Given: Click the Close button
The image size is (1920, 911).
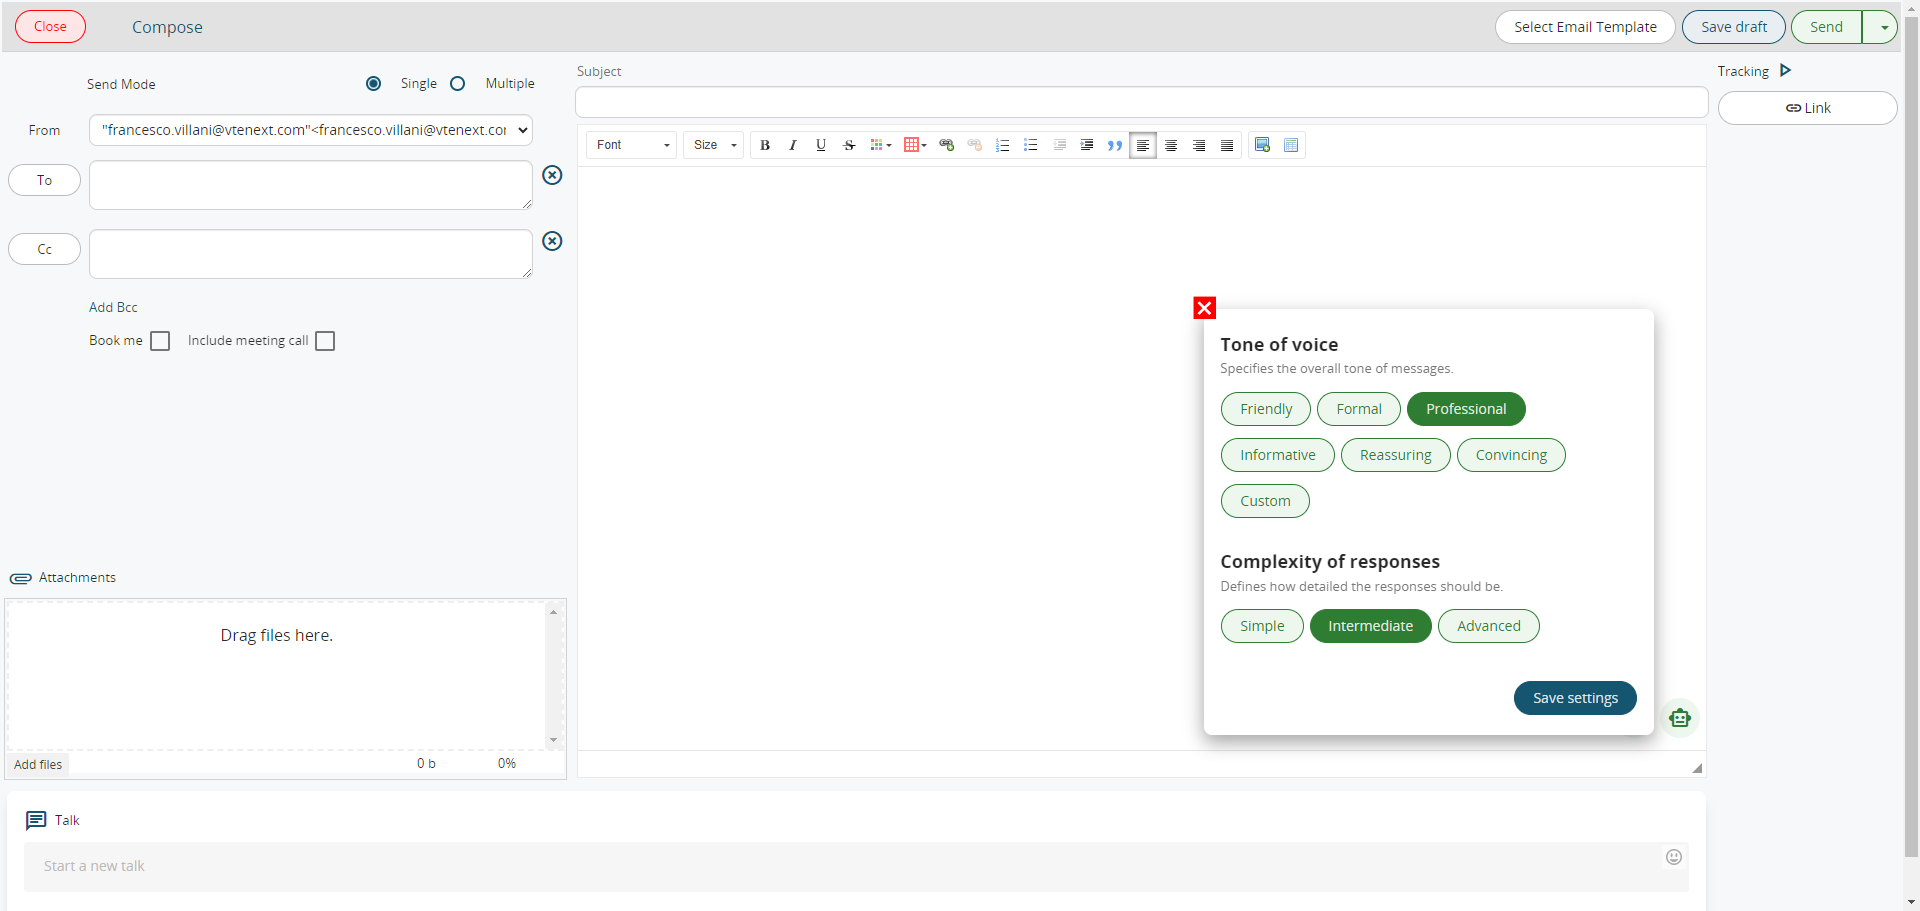Looking at the screenshot, I should click(50, 27).
